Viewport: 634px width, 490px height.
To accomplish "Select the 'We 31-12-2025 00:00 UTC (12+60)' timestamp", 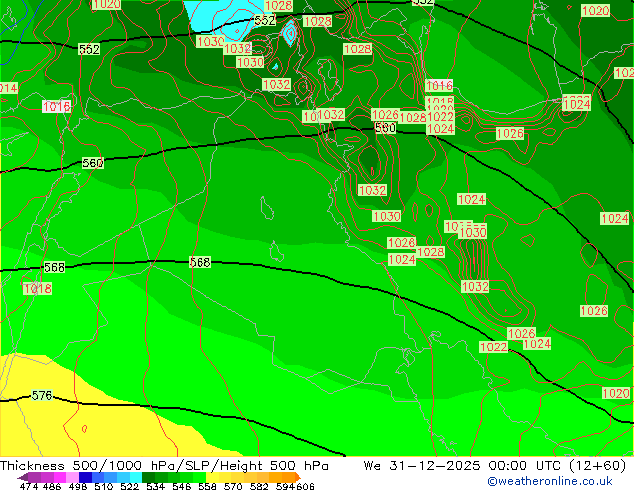I will click(495, 466).
